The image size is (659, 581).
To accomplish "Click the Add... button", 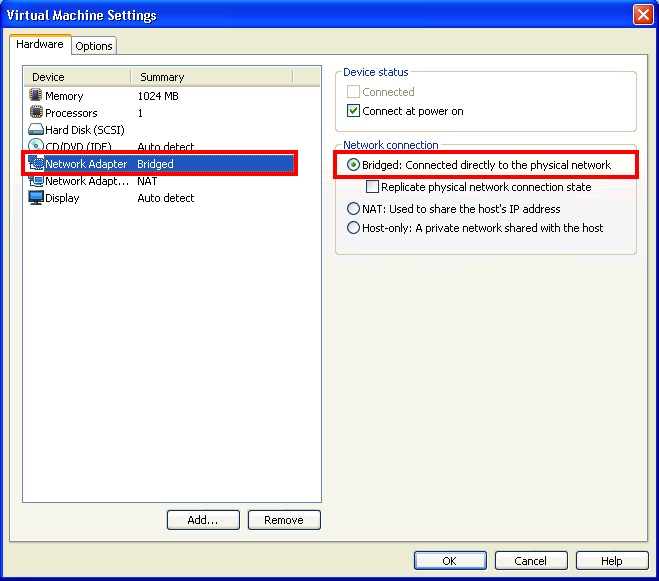I will tap(204, 520).
